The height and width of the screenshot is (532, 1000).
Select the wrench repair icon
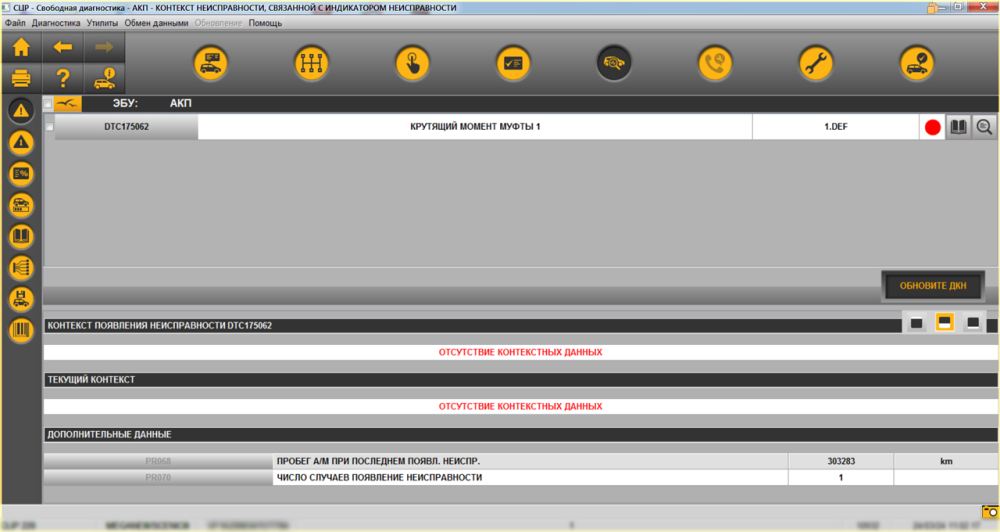point(816,63)
